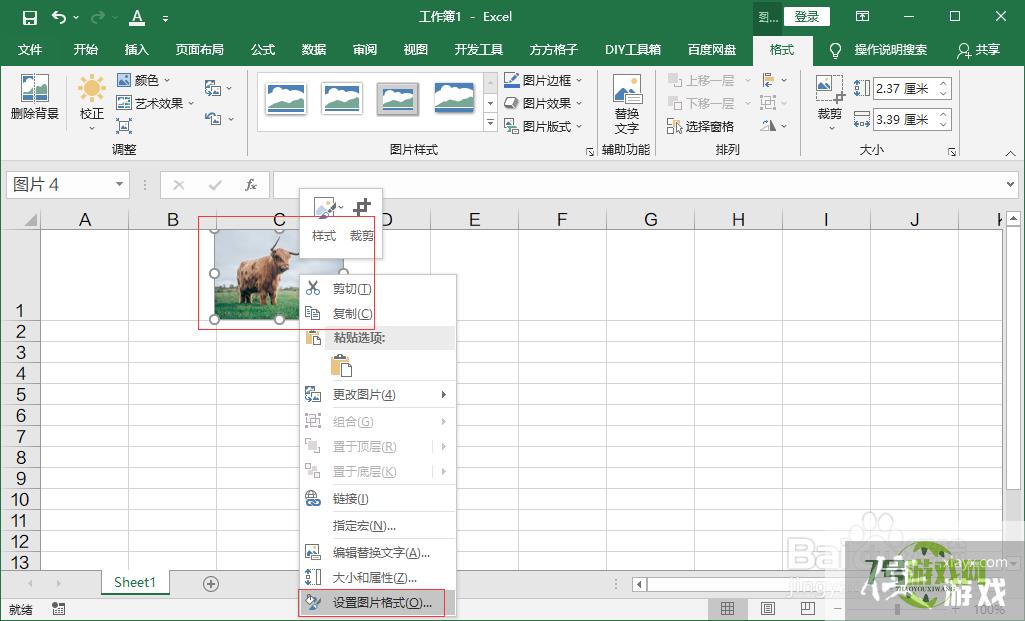Screen dimensions: 1025x621
Task: Choose 链接 from the context menu
Action: [x=377, y=499]
